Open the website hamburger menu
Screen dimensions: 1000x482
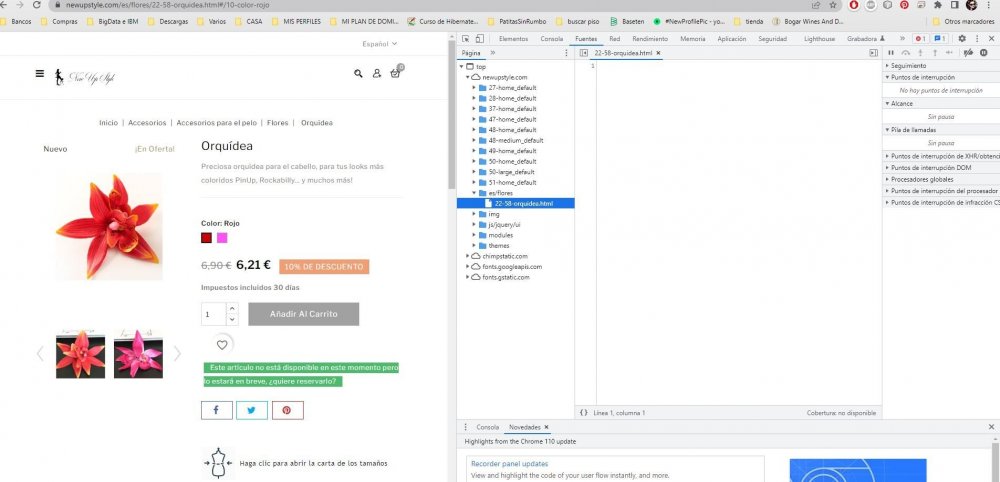[40, 73]
